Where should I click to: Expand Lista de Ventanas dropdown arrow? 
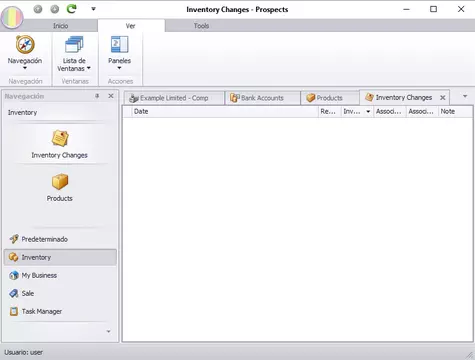click(x=89, y=68)
